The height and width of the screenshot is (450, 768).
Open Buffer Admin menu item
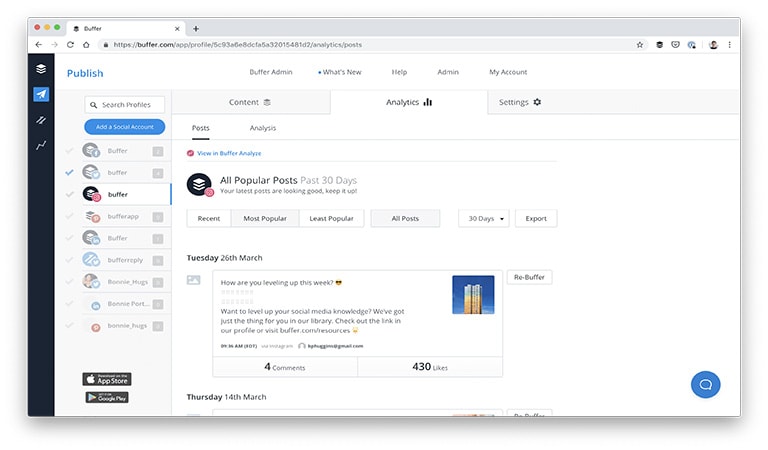(x=271, y=72)
